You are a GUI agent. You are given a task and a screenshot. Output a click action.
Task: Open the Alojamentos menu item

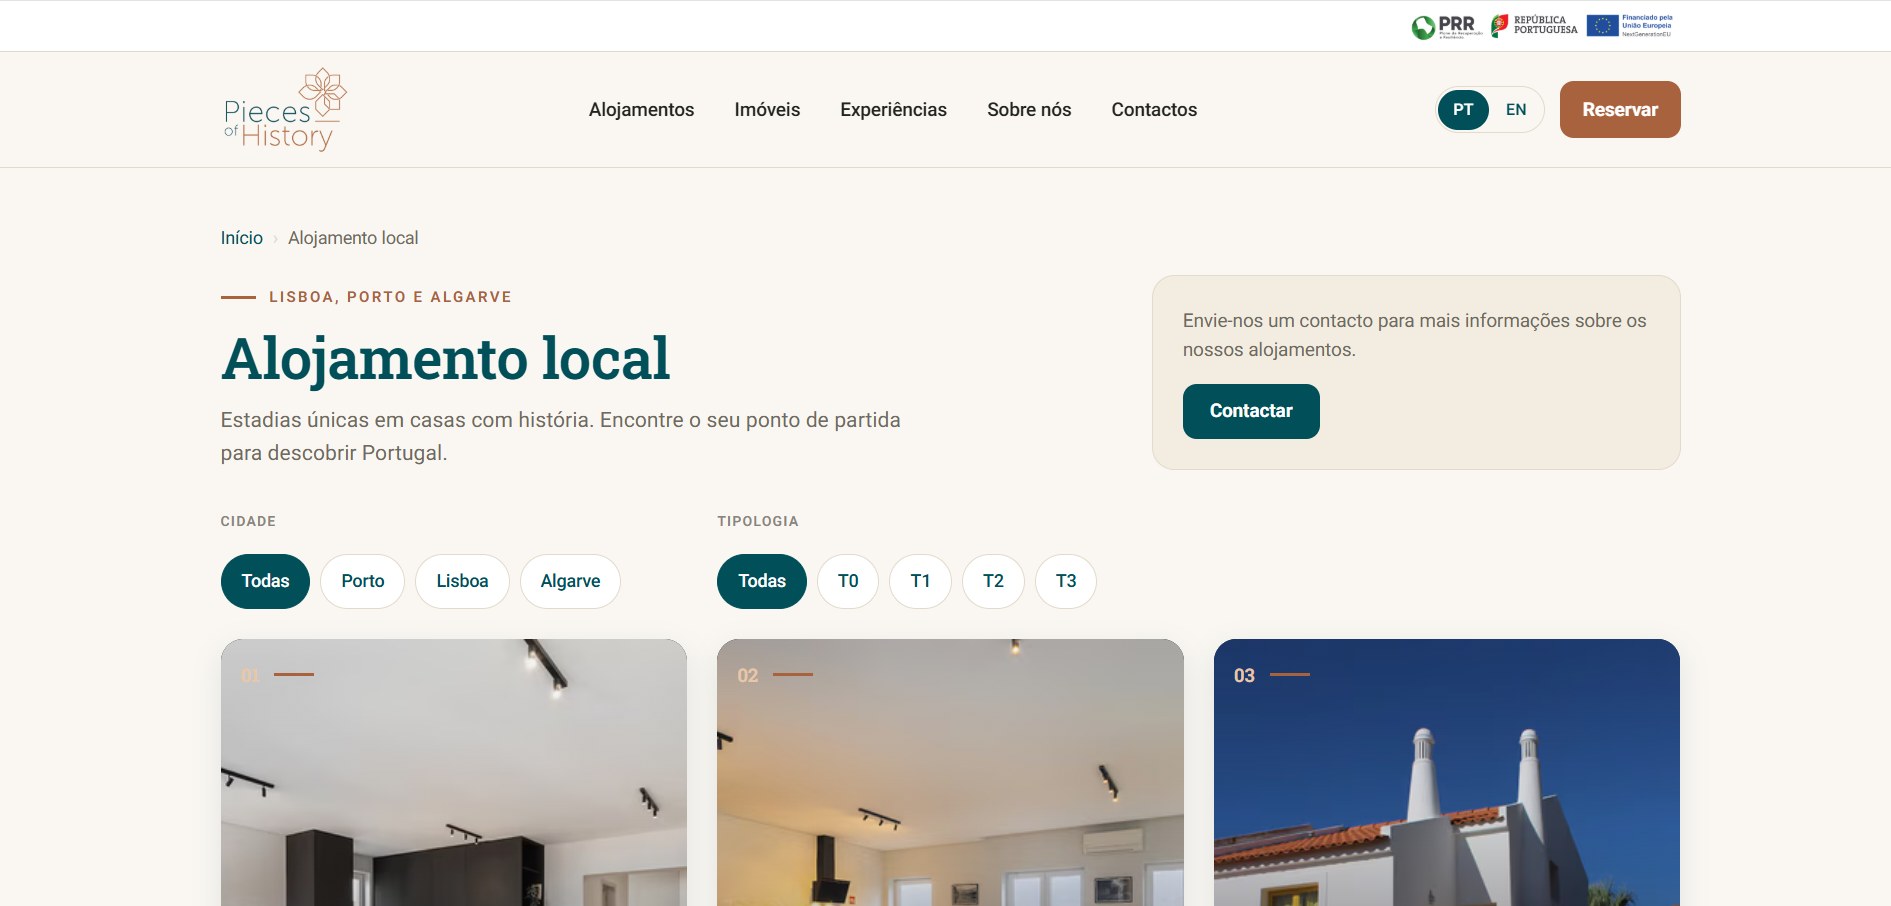point(641,110)
